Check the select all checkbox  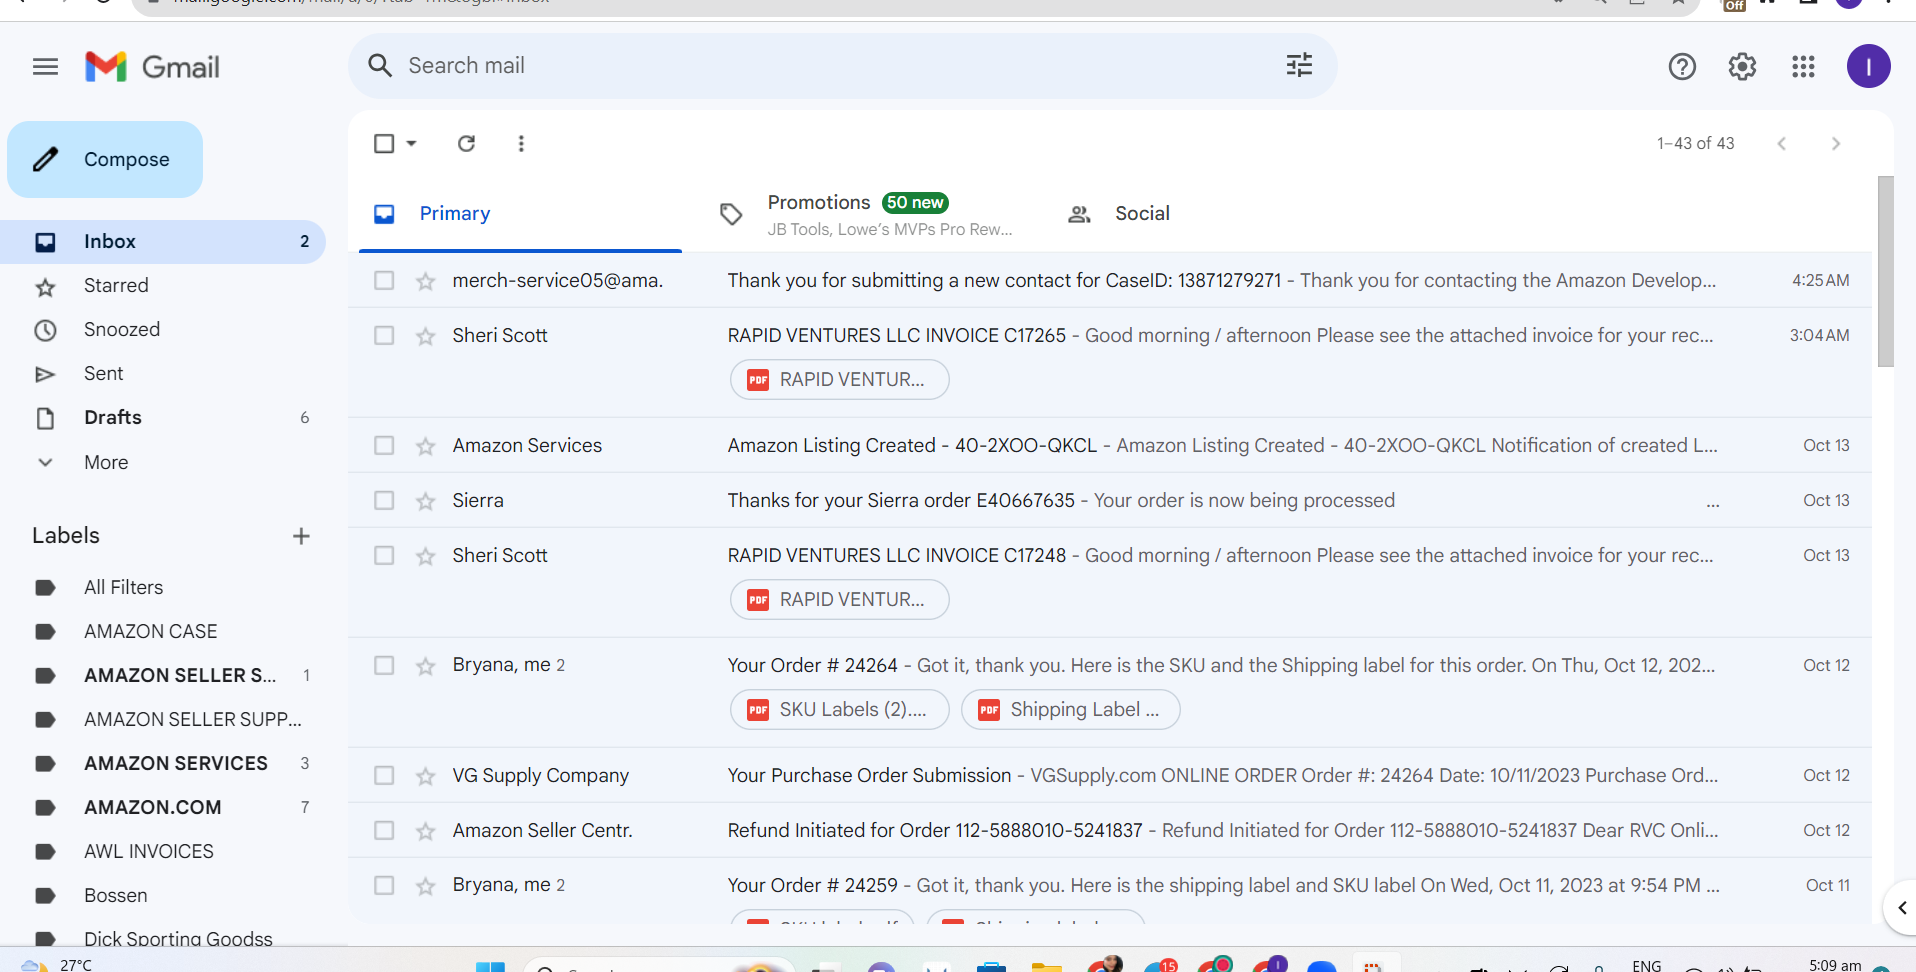pos(384,143)
